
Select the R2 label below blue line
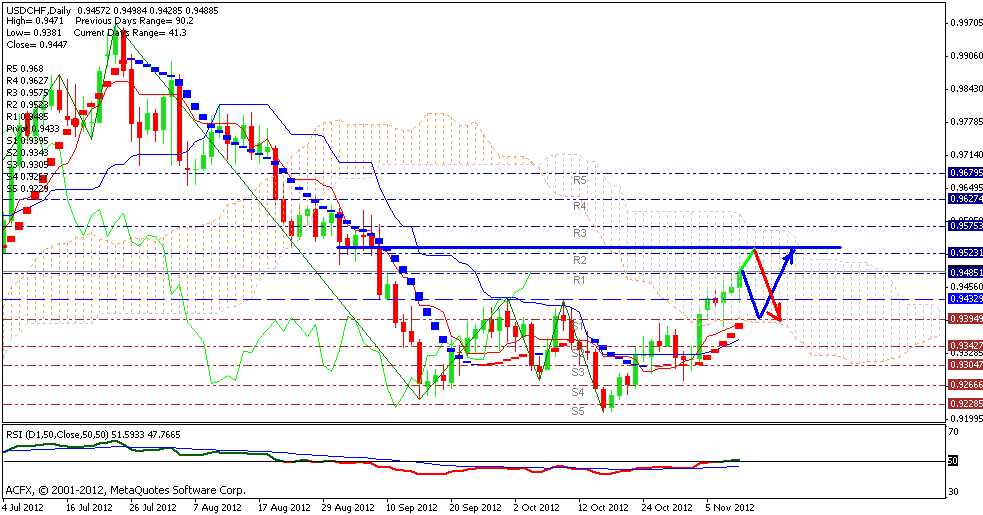click(x=579, y=260)
